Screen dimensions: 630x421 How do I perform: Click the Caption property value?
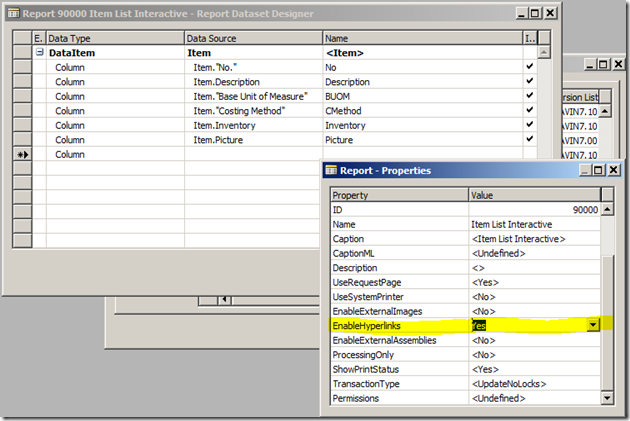coord(534,239)
